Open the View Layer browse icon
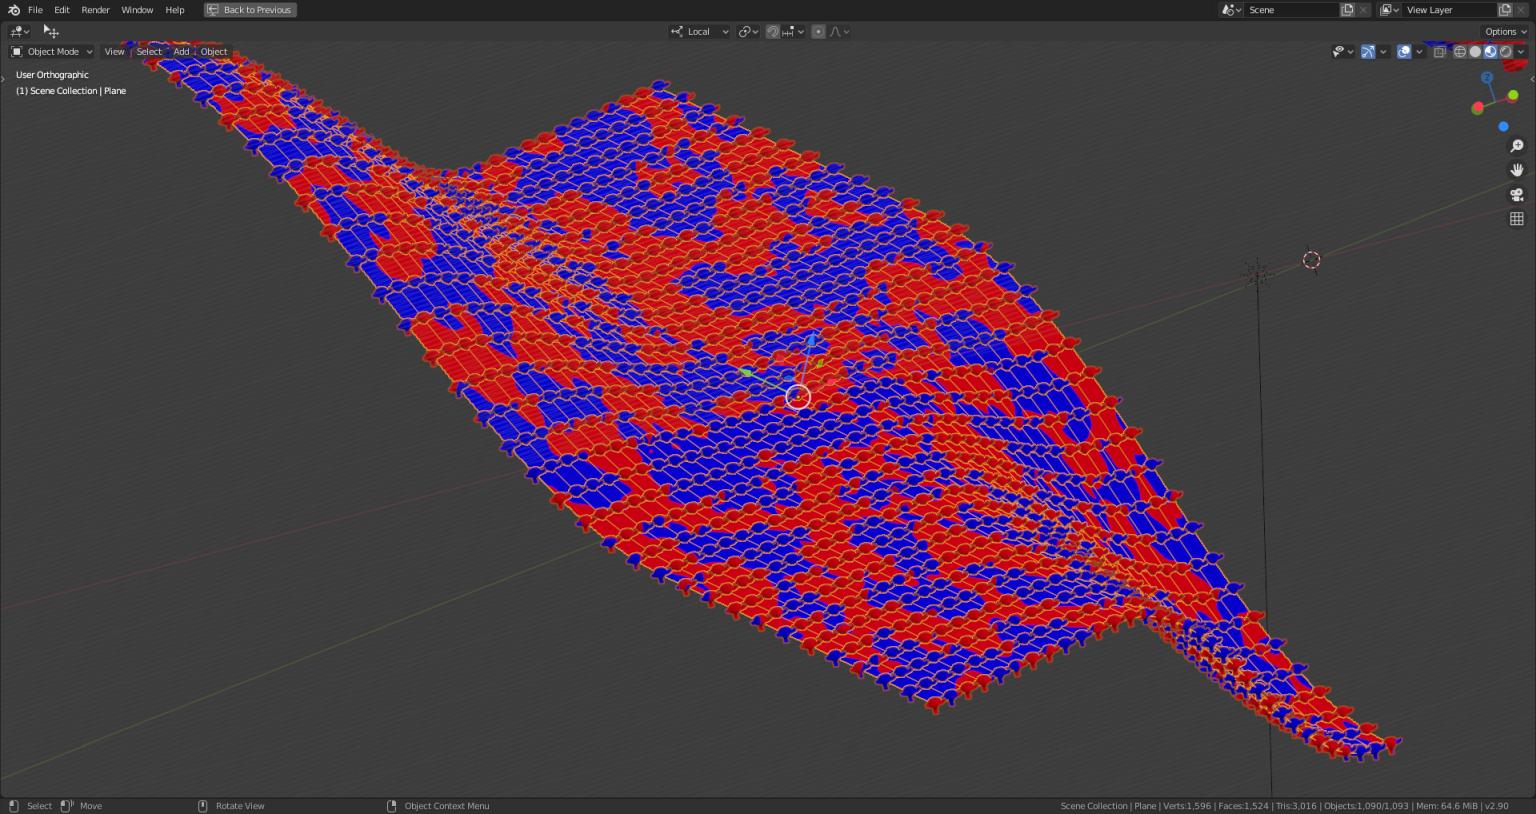This screenshot has height=814, width=1536. pos(1389,10)
